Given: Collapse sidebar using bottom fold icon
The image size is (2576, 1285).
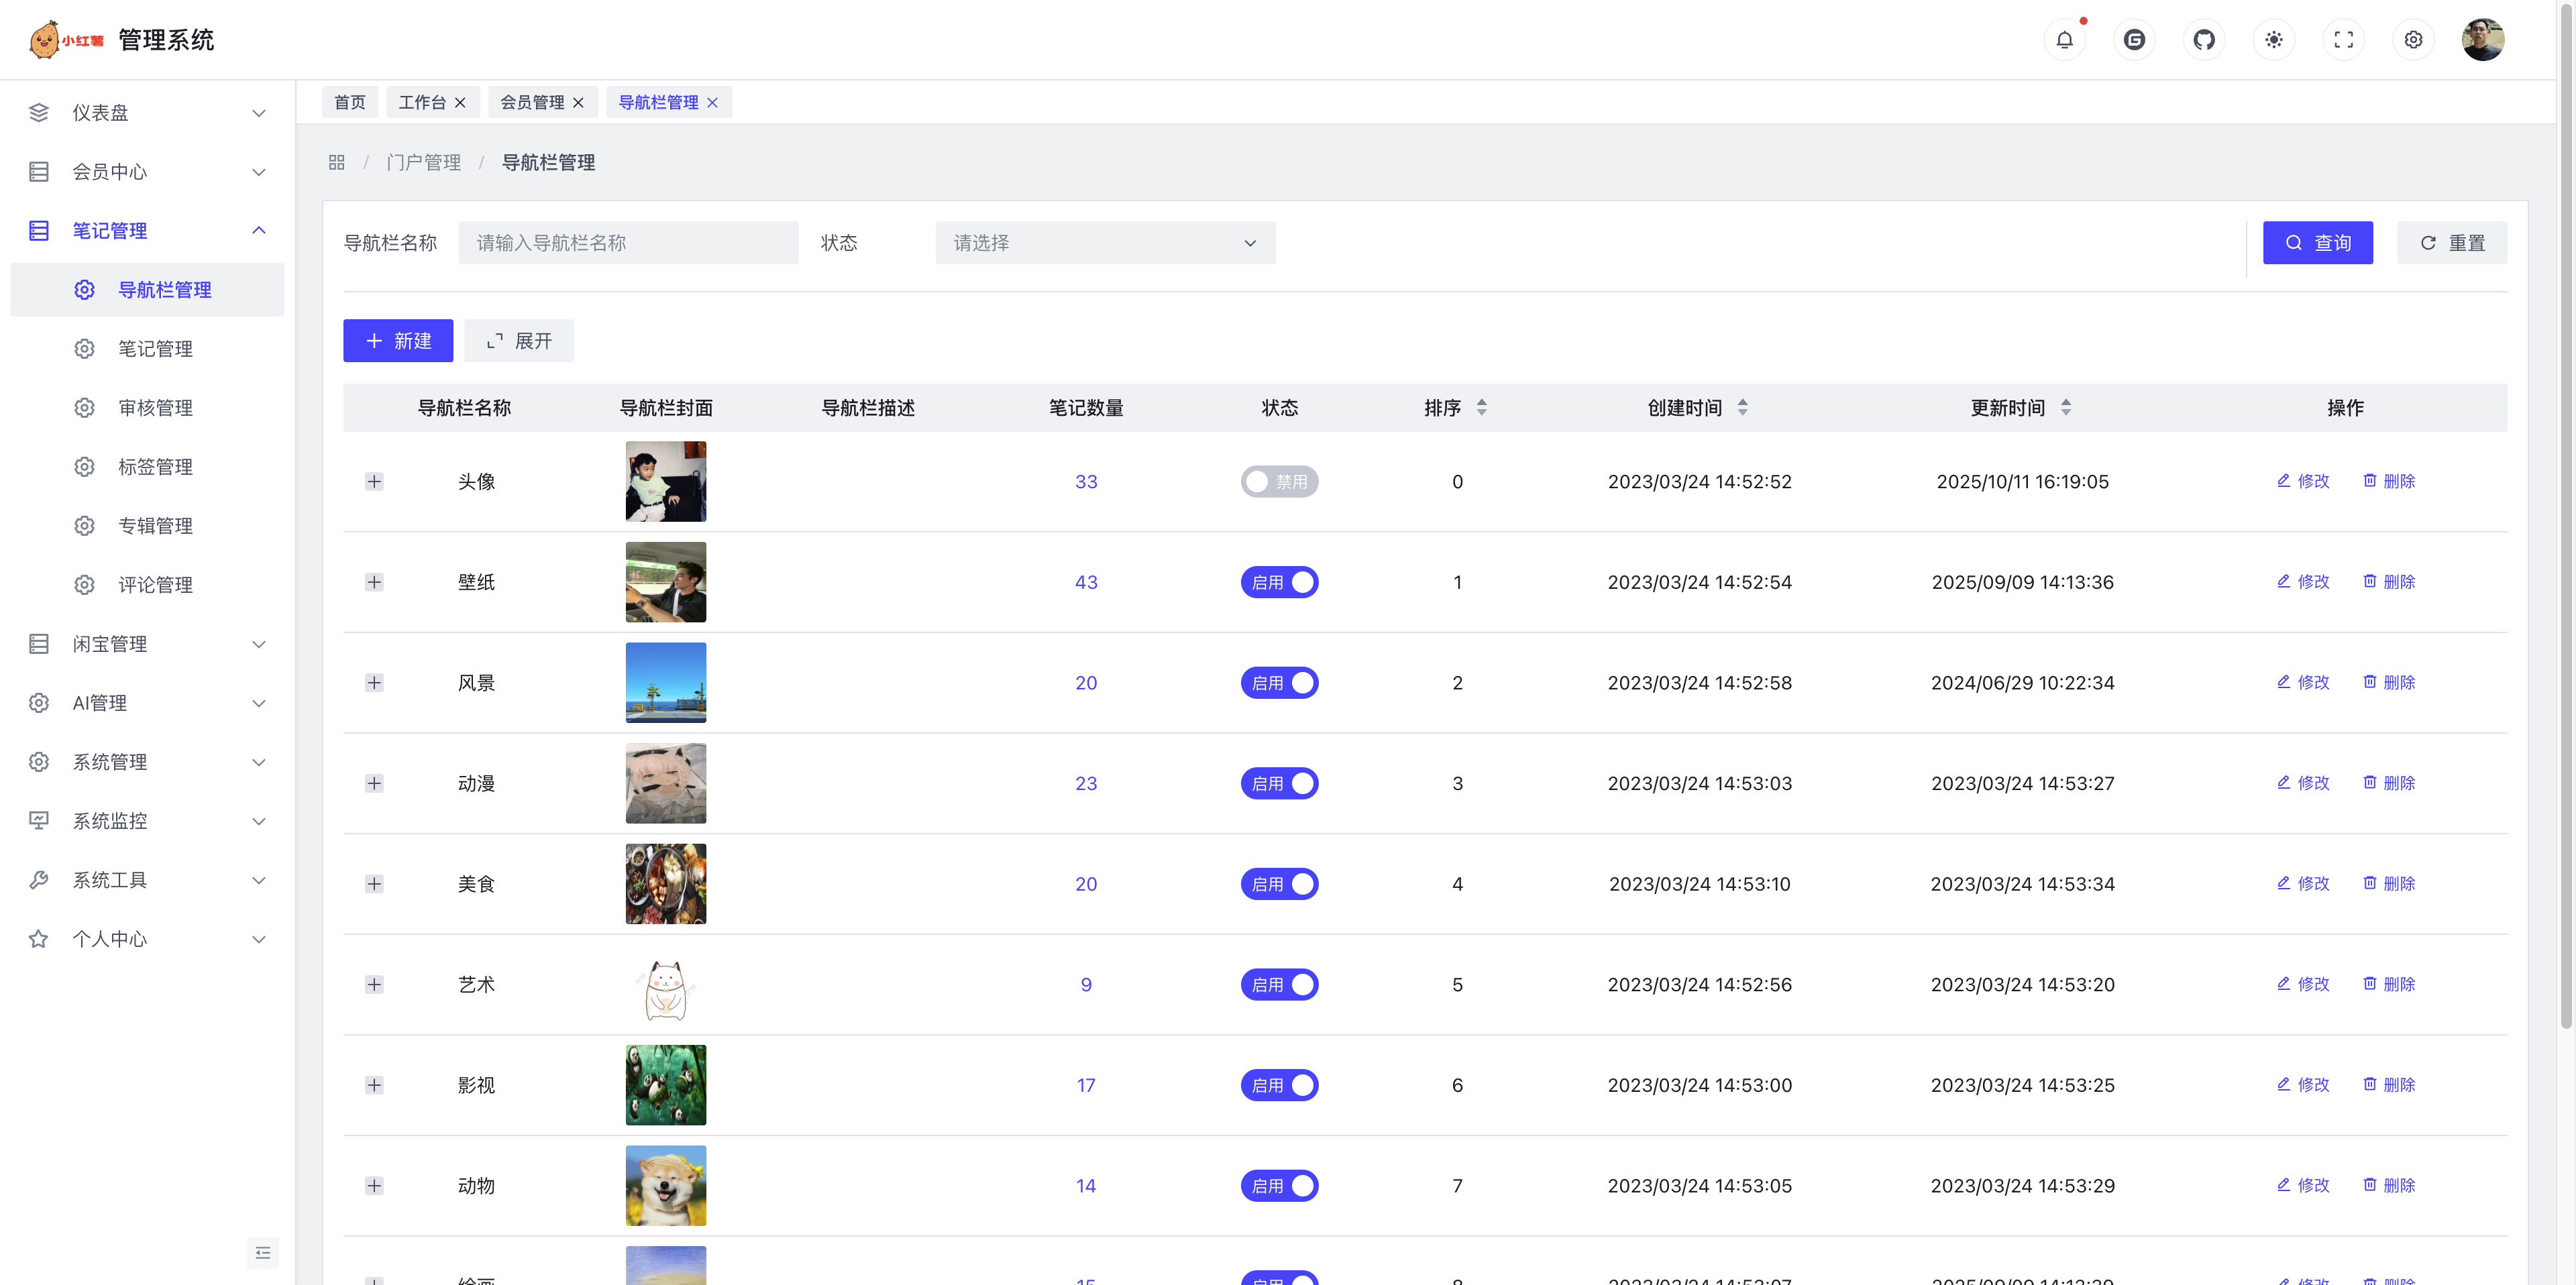Looking at the screenshot, I should 262,1252.
